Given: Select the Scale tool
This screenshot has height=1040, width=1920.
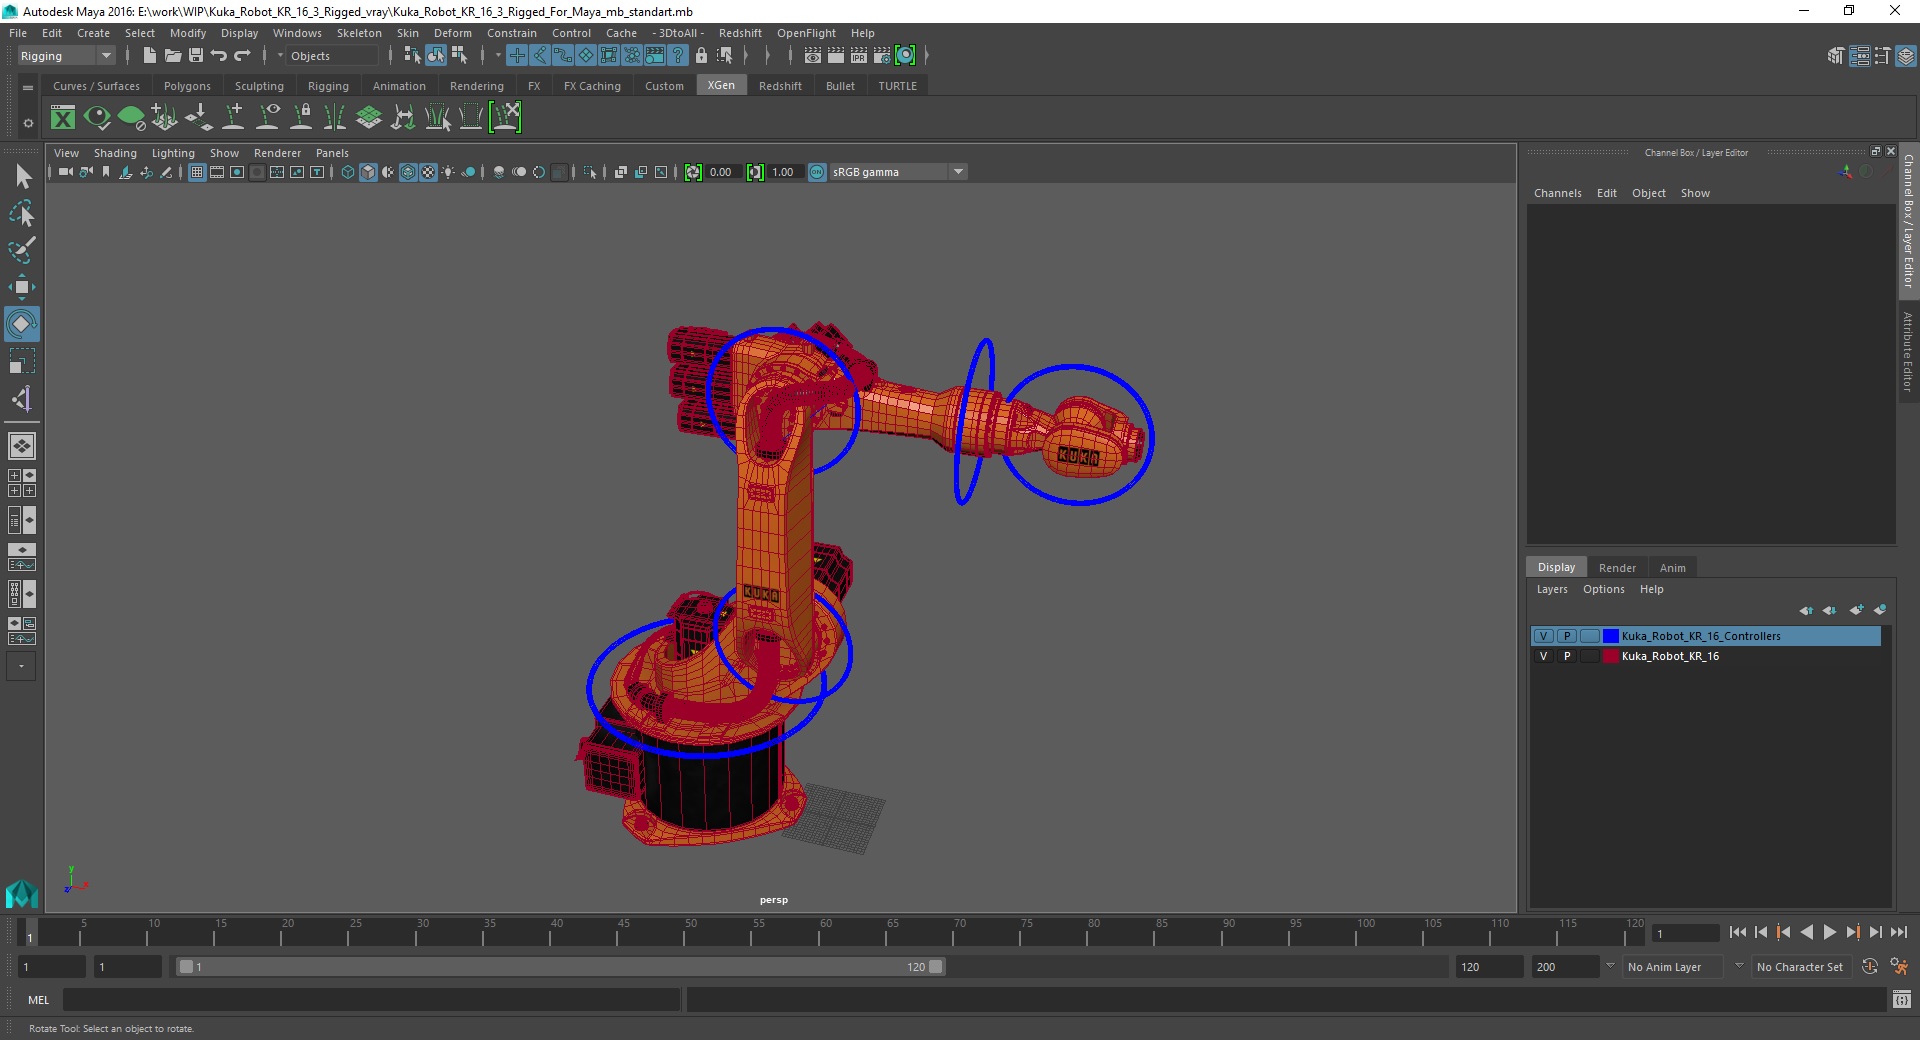Looking at the screenshot, I should [x=22, y=361].
